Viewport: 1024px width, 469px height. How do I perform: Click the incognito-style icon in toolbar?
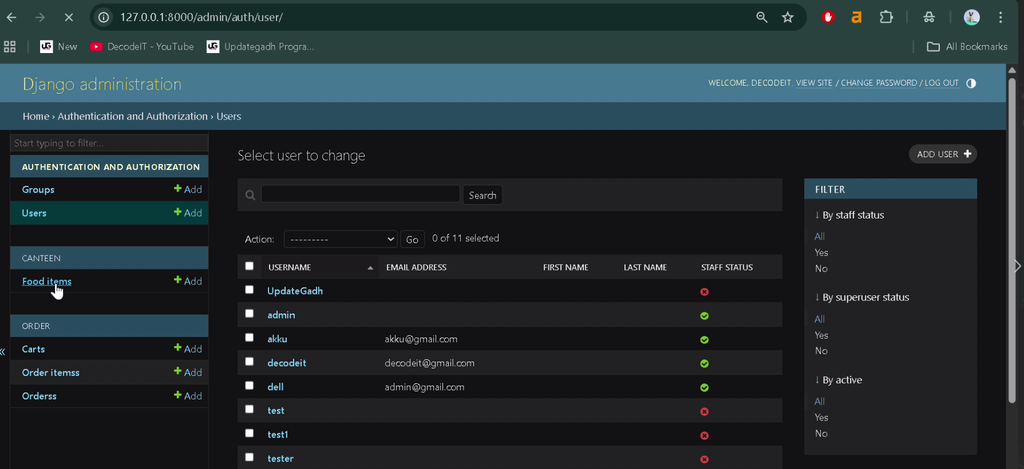click(929, 18)
